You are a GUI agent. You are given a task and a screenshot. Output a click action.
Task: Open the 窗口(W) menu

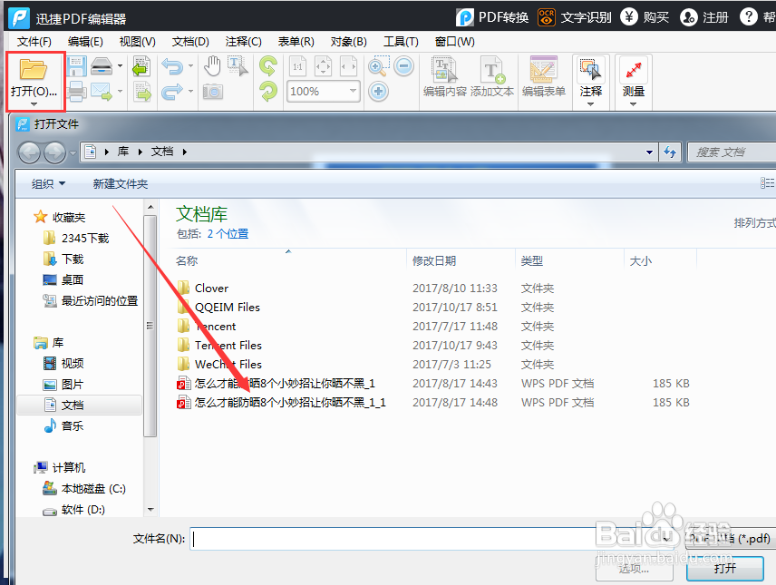[454, 42]
